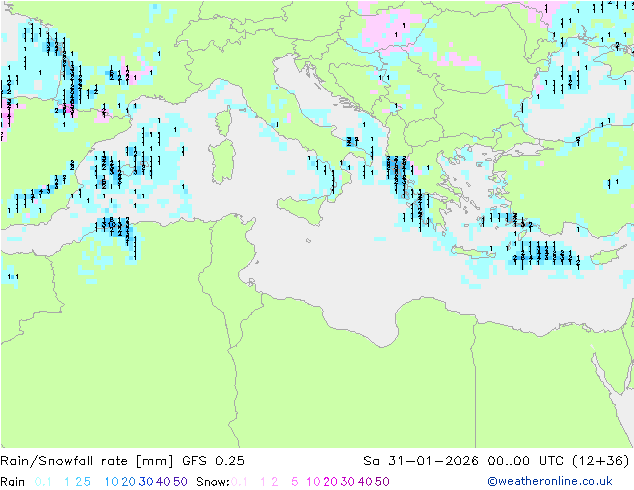Select the Rain 50 legend value
Image resolution: width=634 pixels, height=490 pixels.
[x=180, y=482]
